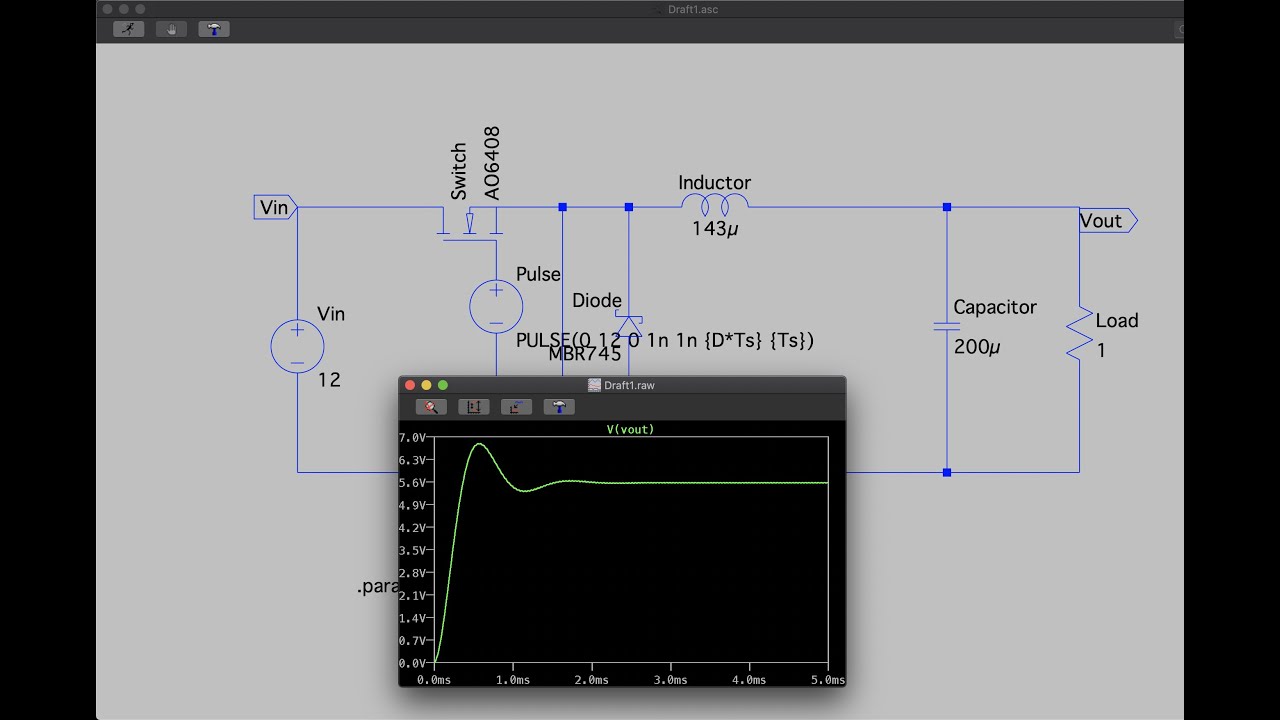Autorange the Y axis in the Draft1.raw toolbar
Viewport: 1280px width, 720px height.
click(474, 407)
